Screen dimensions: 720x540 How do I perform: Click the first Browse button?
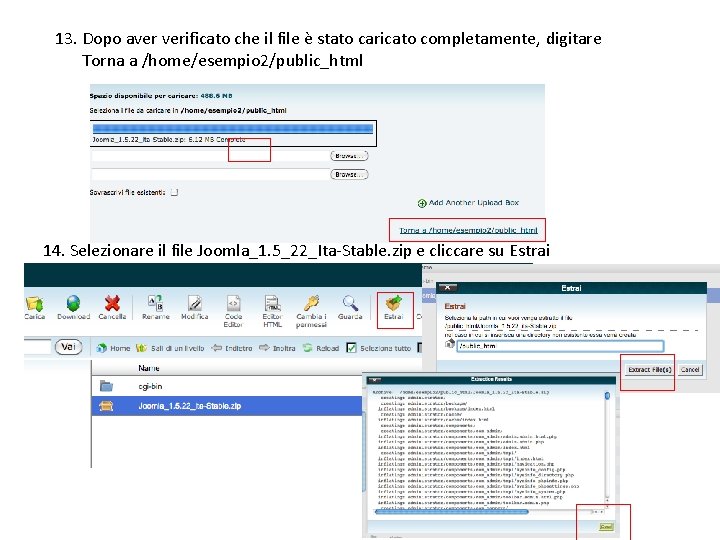tap(349, 156)
